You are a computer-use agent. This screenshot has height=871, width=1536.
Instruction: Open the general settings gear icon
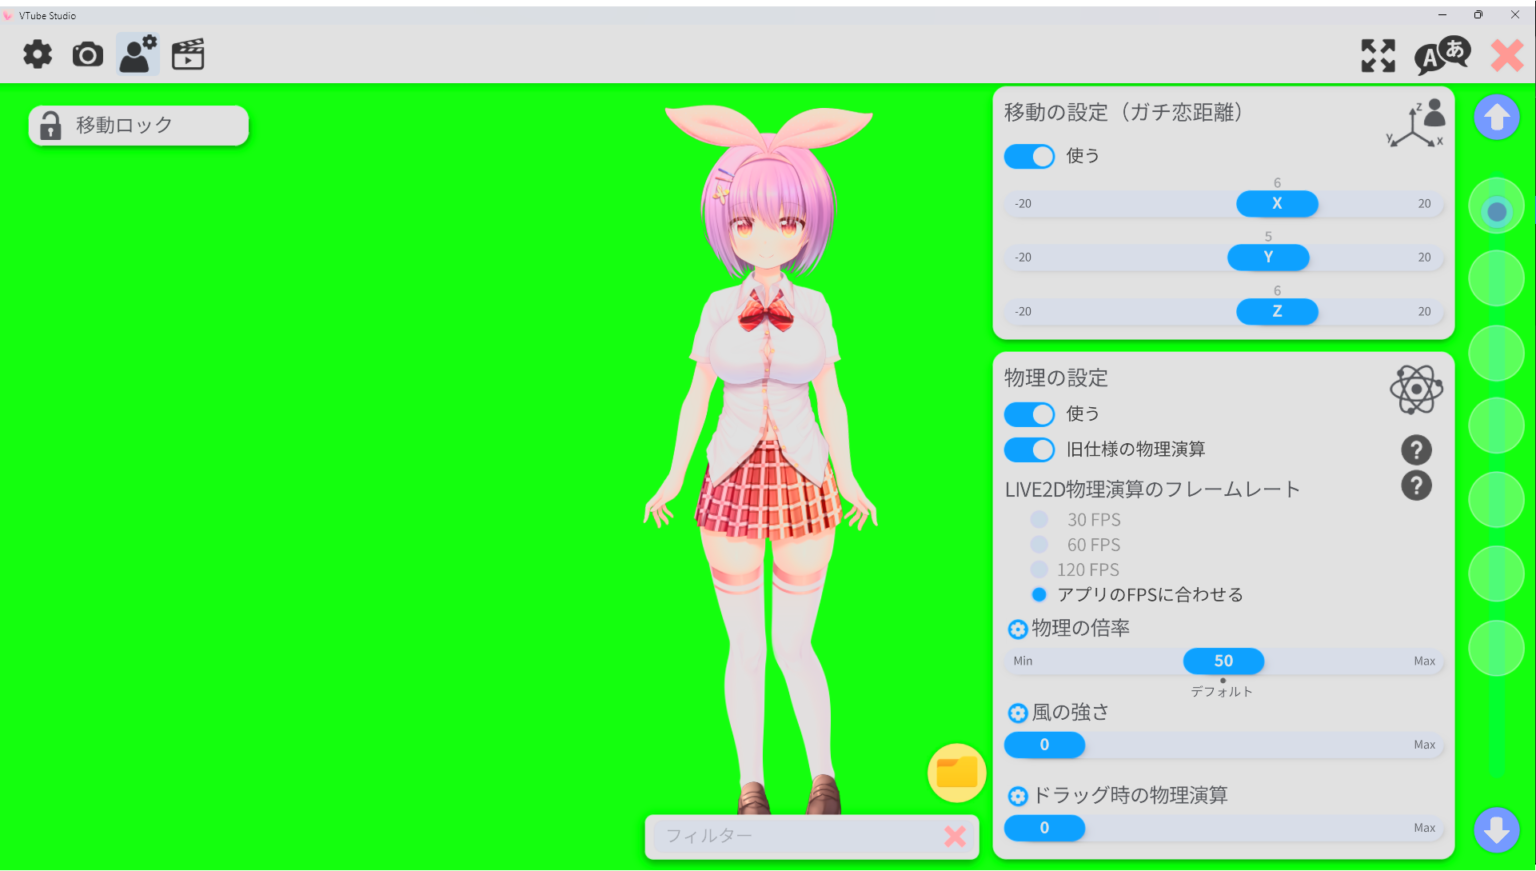coord(37,54)
